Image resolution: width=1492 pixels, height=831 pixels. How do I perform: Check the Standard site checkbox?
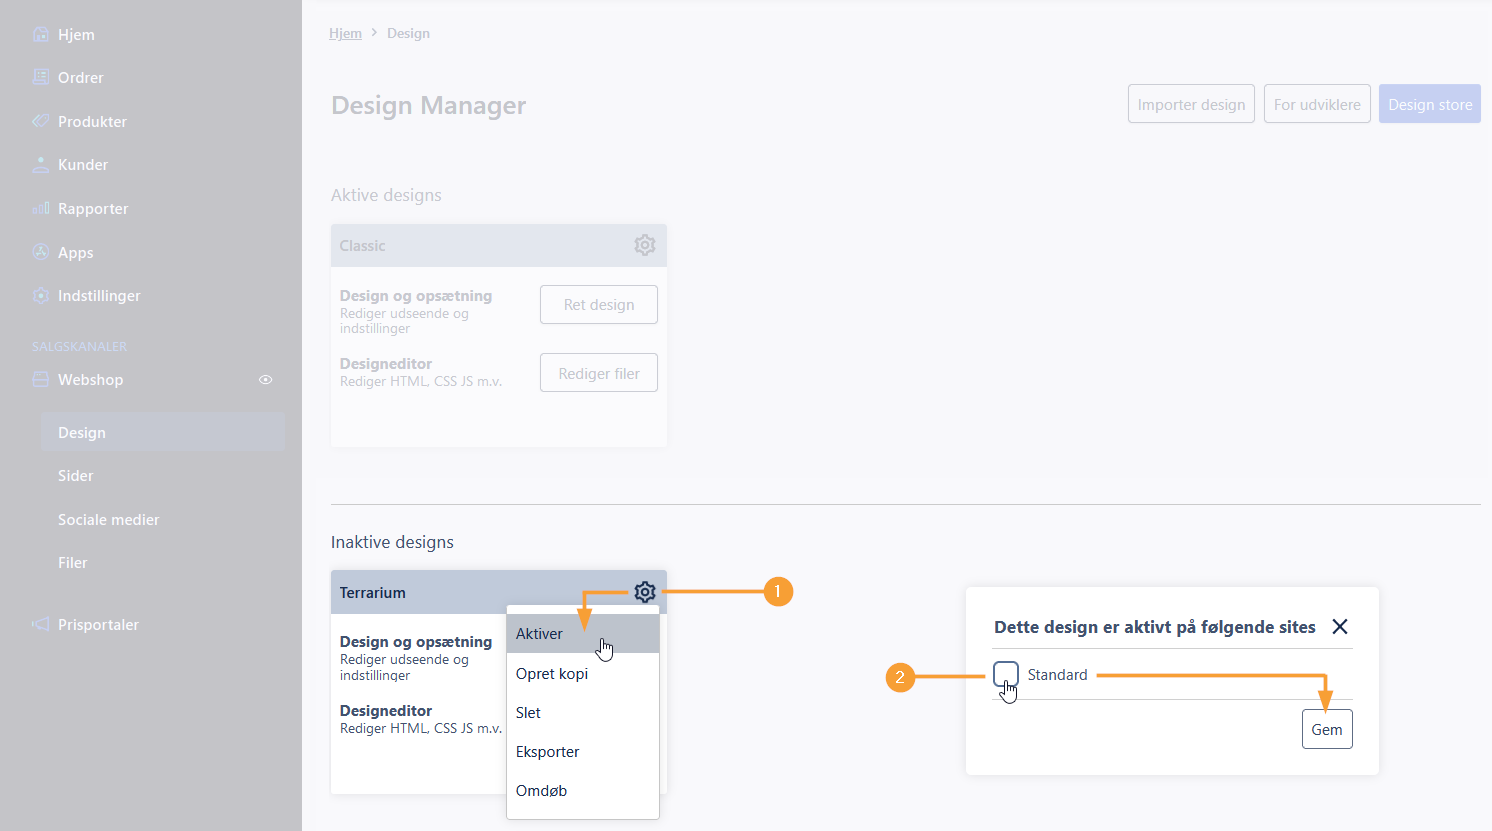pos(1006,674)
